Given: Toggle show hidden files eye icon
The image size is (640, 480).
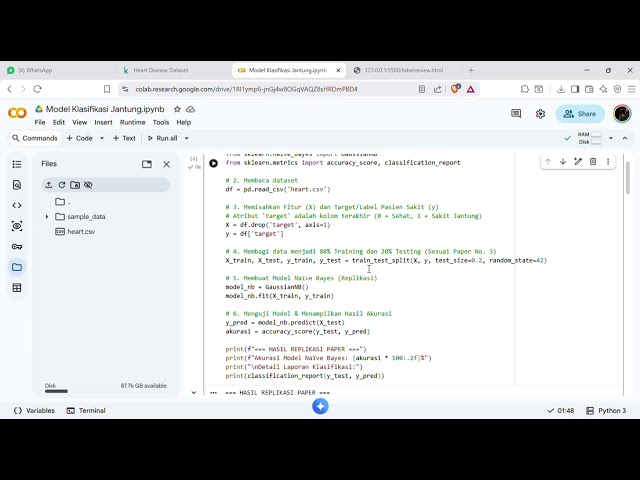Looking at the screenshot, I should pos(88,185).
